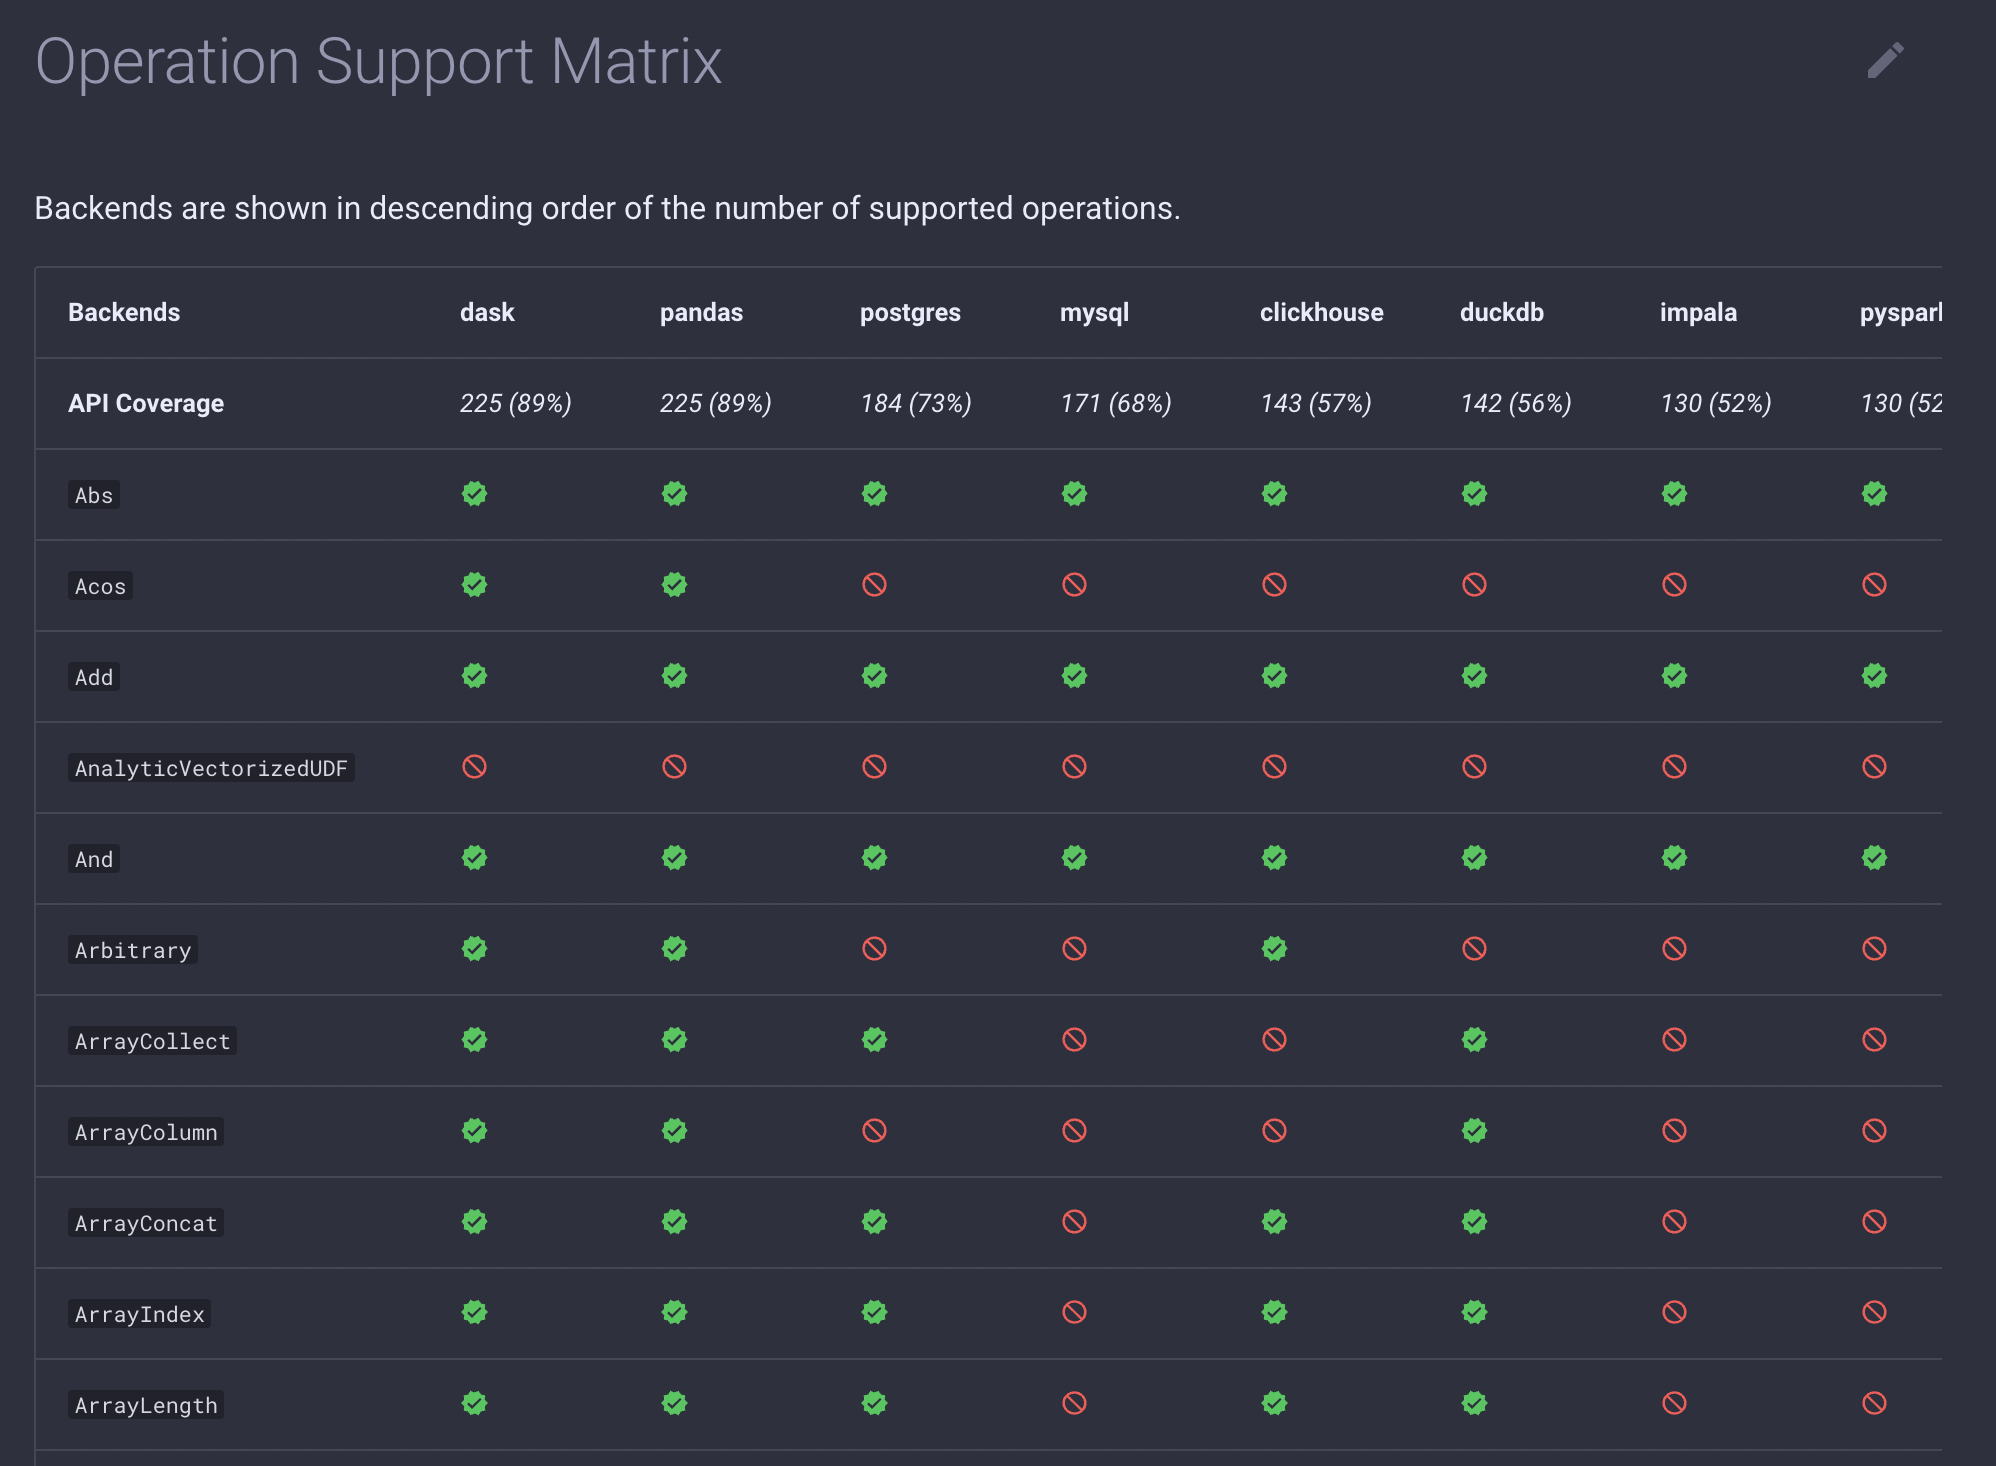
Task: Click the green check for And under impala
Action: [x=1674, y=858]
